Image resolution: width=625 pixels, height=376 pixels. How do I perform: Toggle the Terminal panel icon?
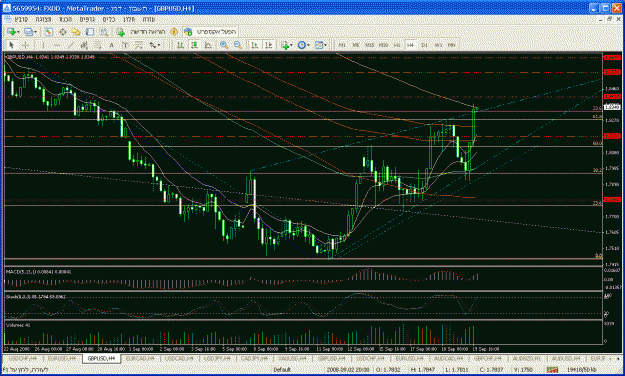[90, 32]
